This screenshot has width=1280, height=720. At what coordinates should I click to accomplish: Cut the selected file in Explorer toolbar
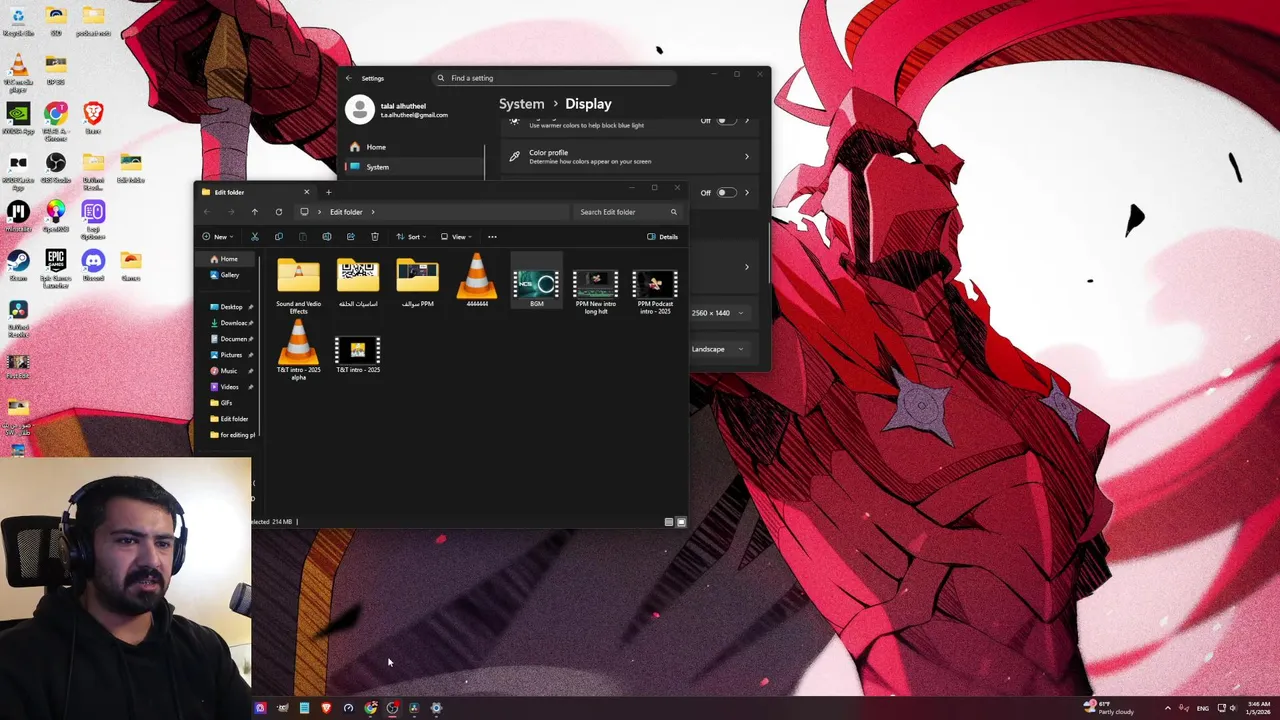(255, 237)
